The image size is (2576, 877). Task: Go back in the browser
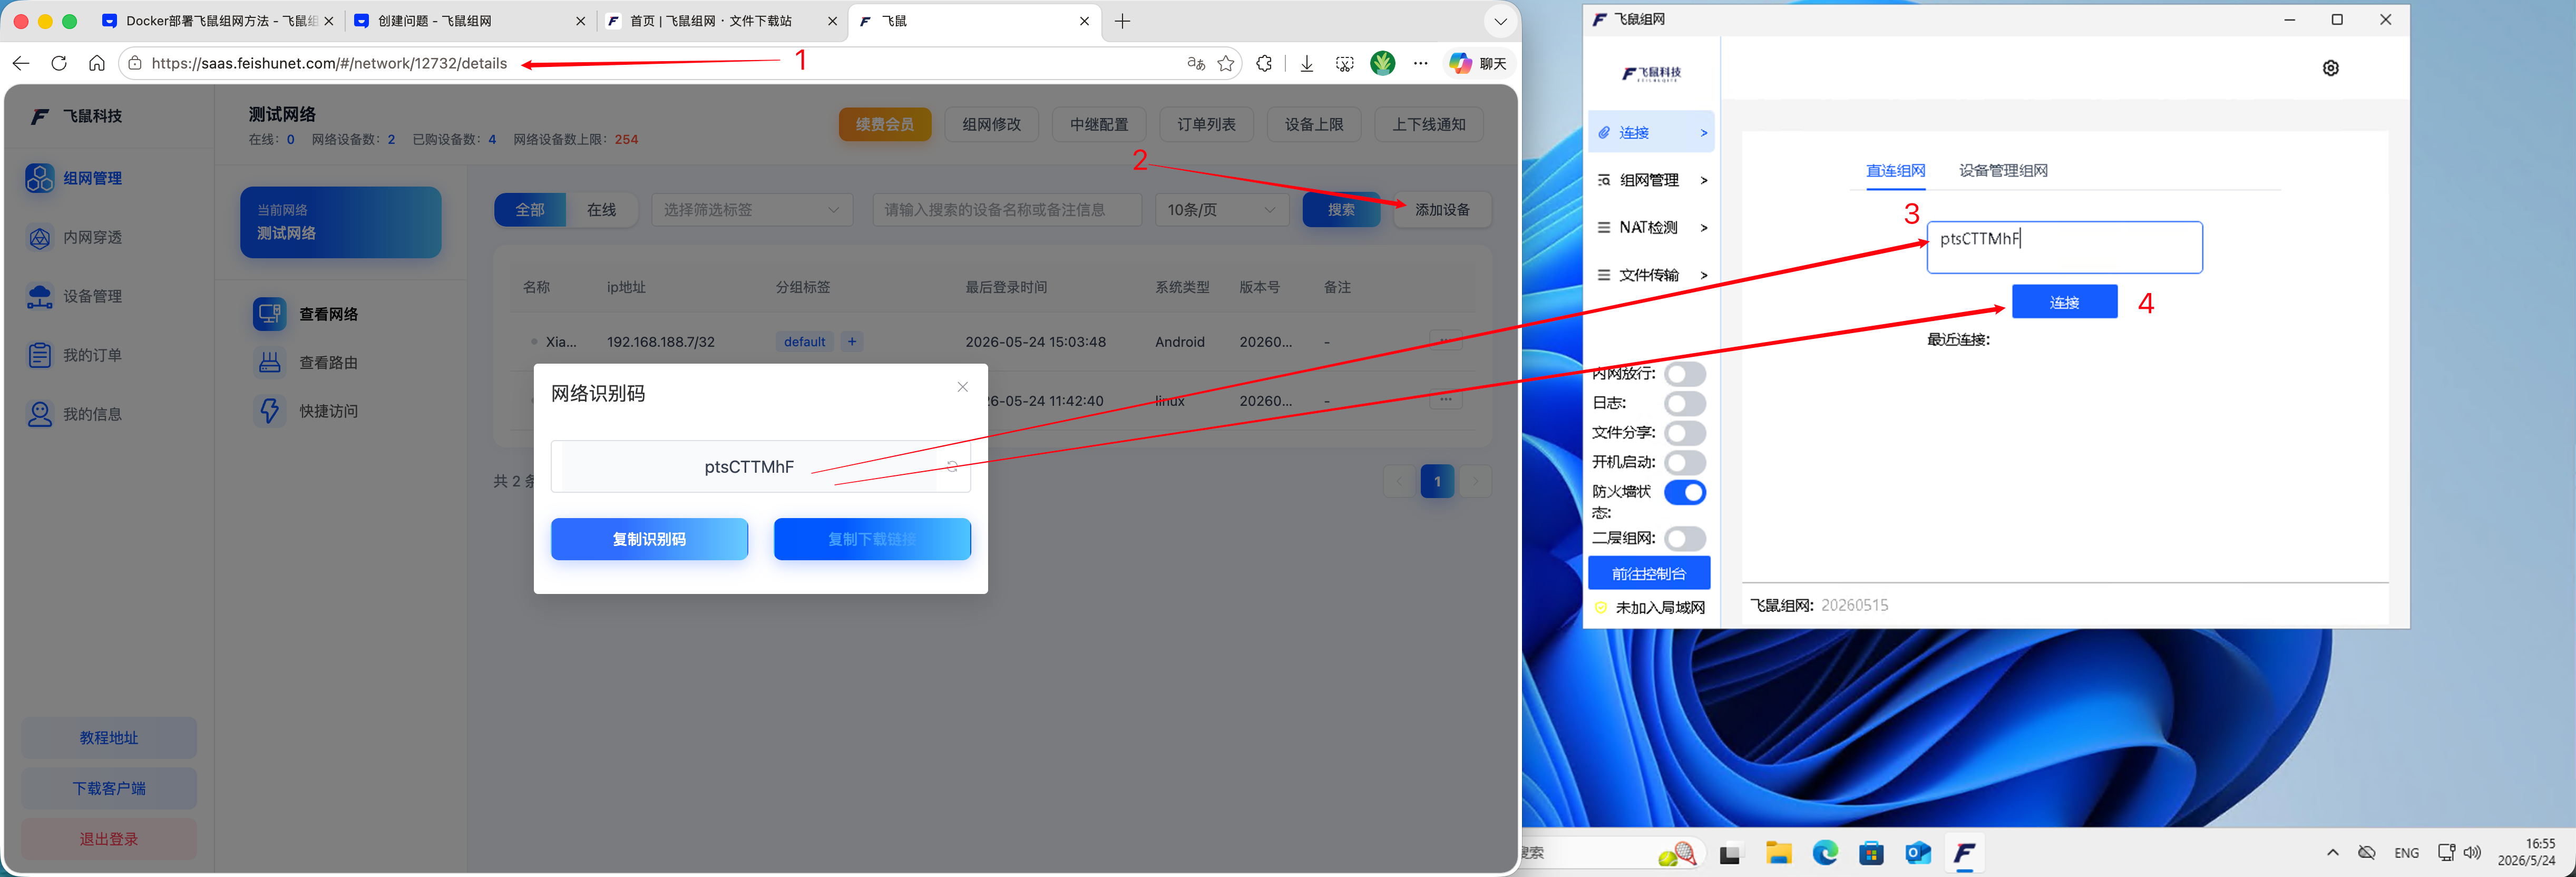click(21, 63)
